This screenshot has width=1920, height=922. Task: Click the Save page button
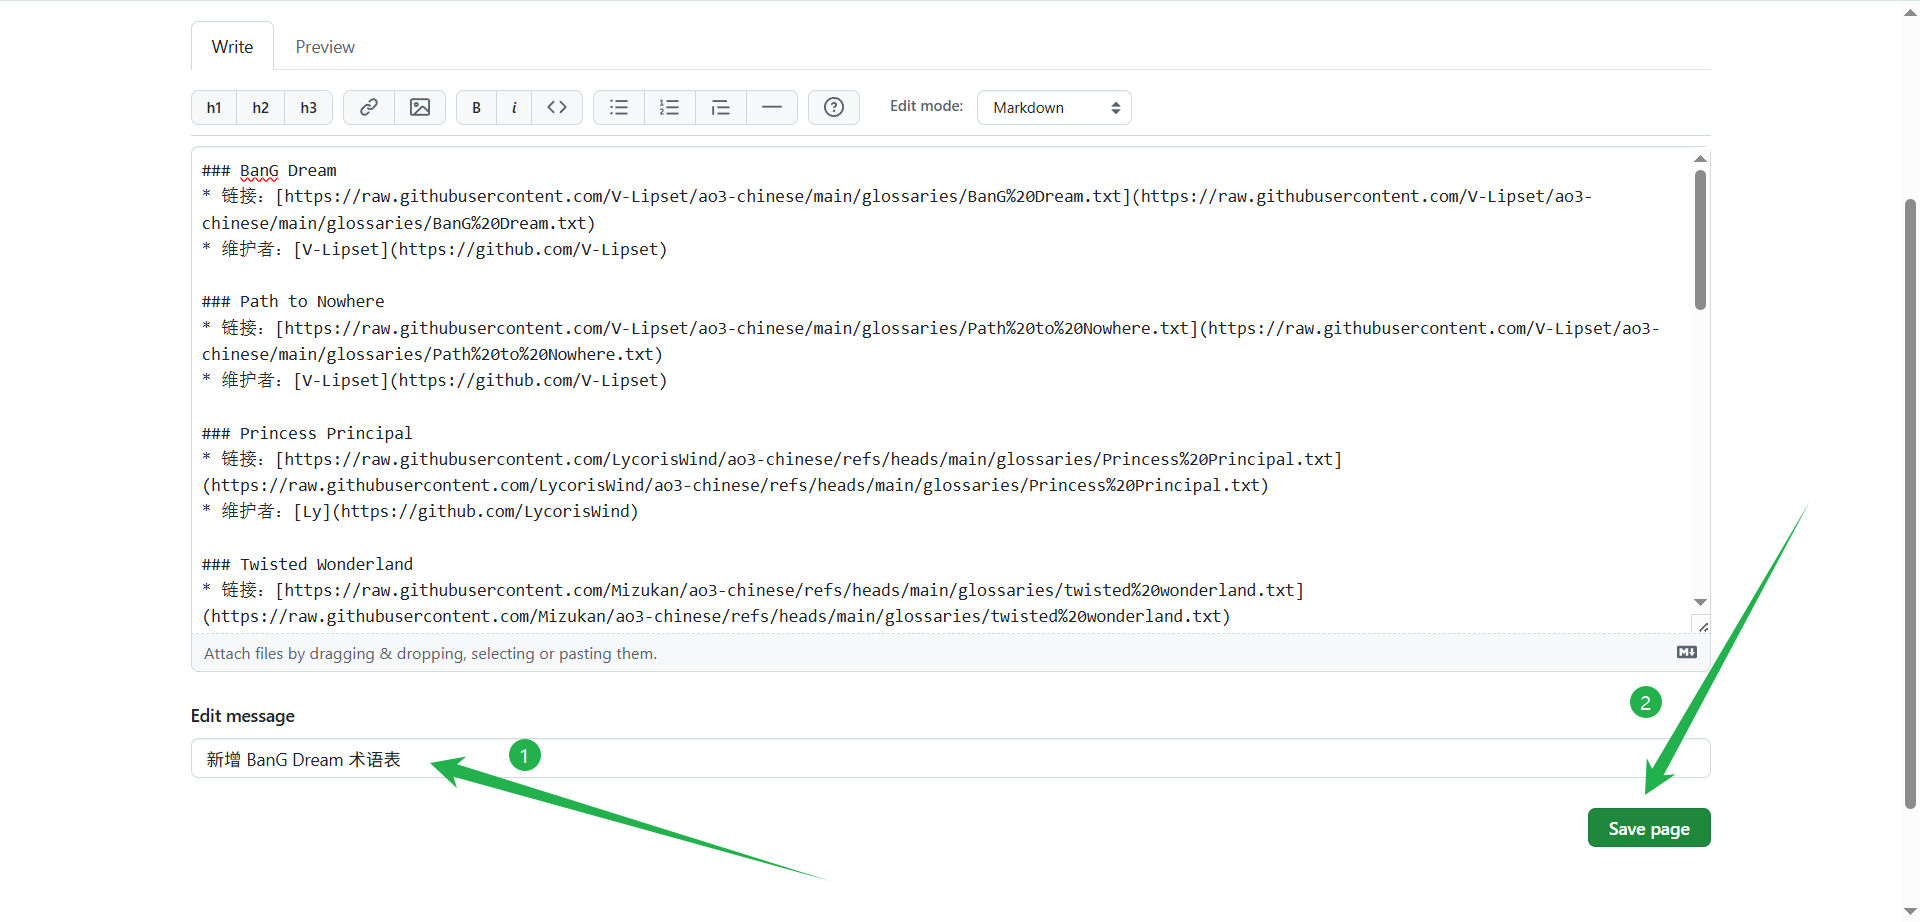1649,828
